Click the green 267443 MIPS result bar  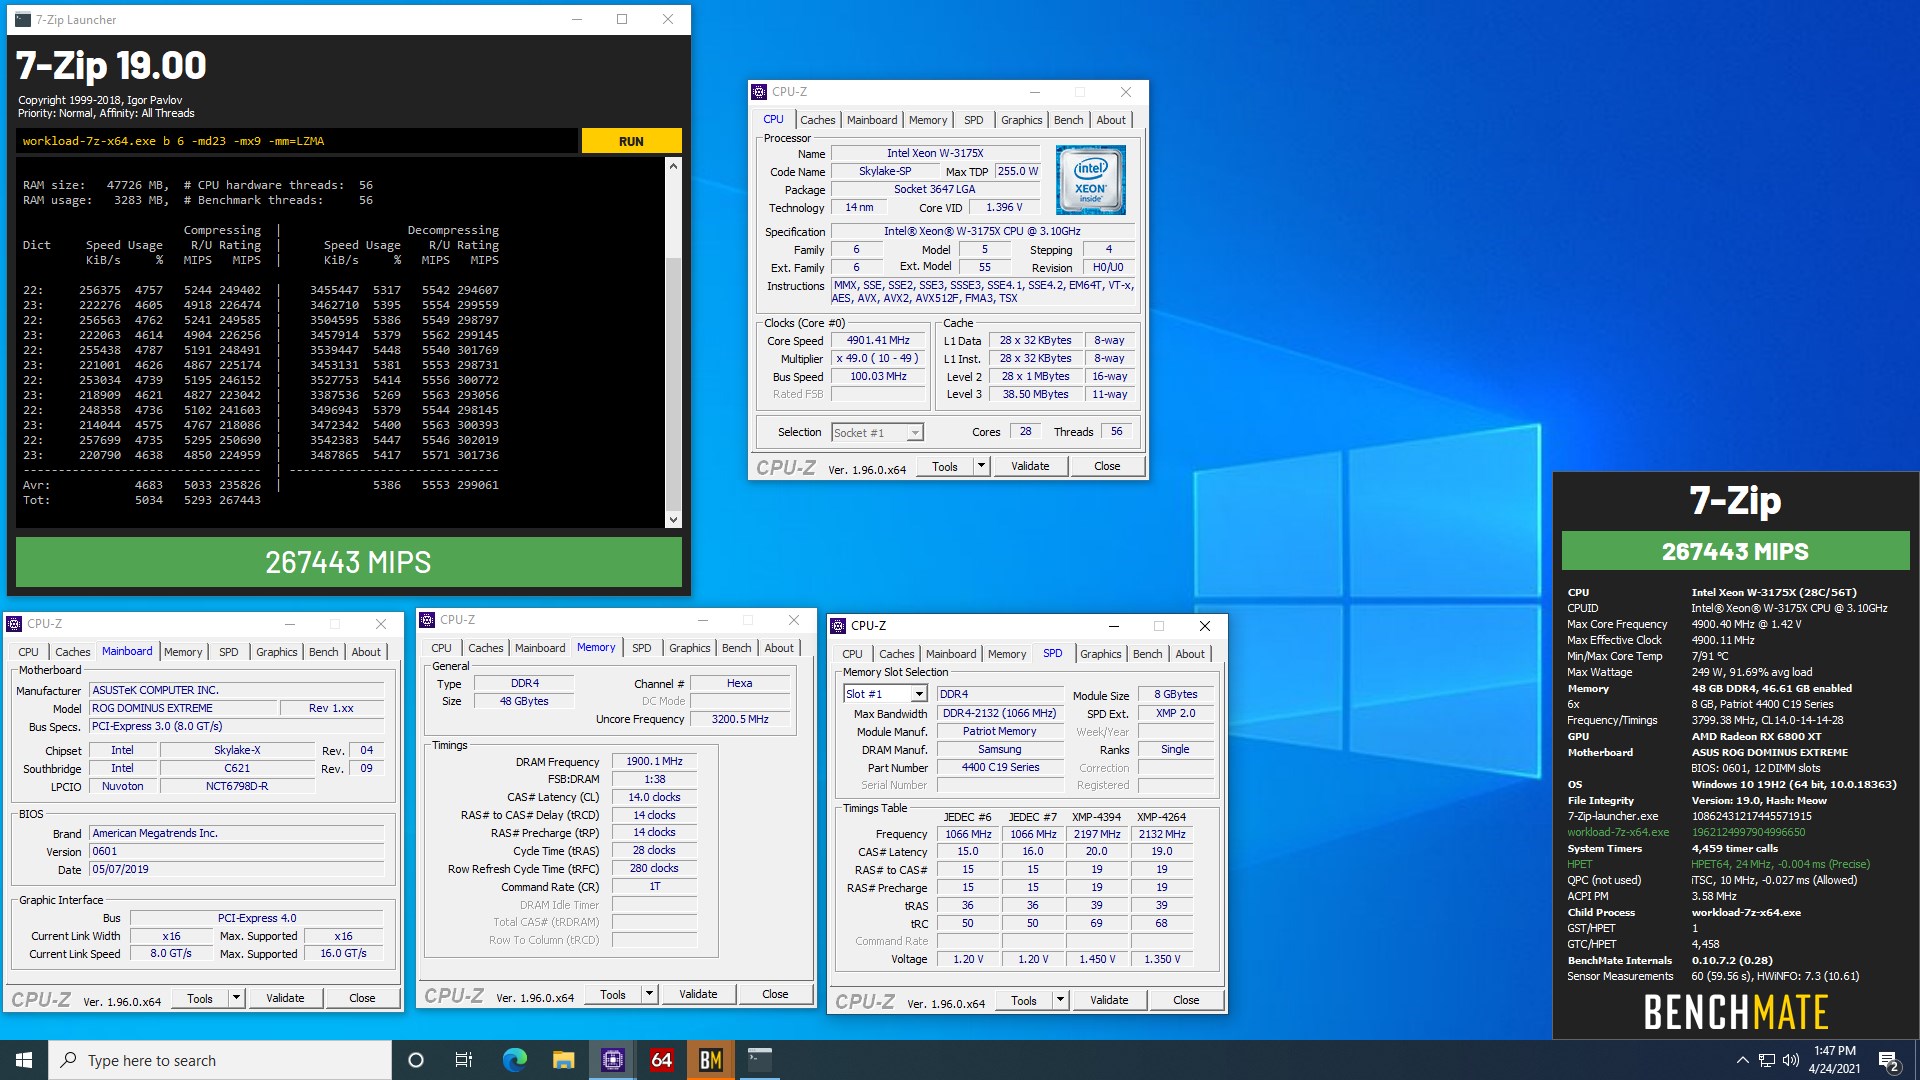point(348,562)
